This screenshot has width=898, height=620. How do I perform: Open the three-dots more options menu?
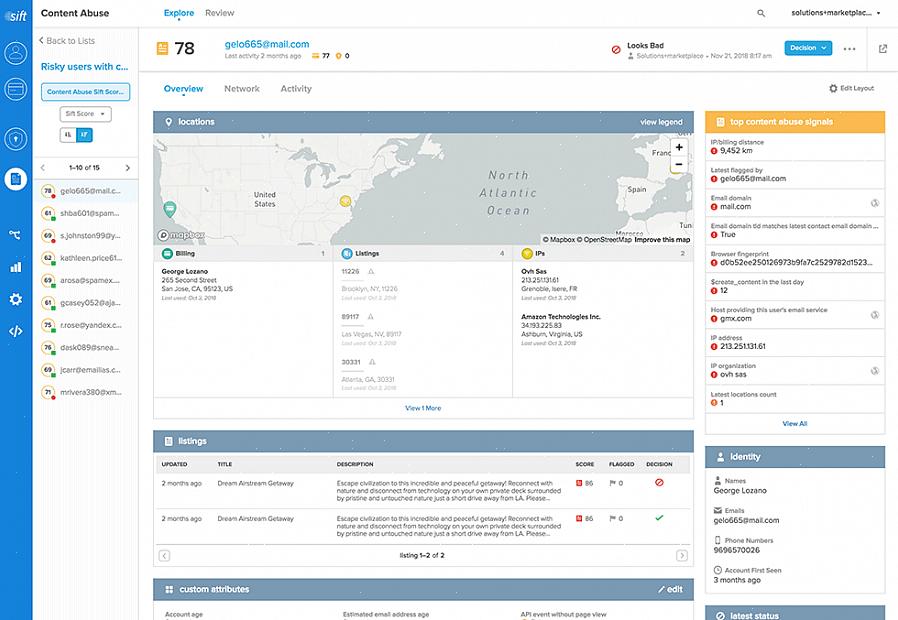coord(850,48)
